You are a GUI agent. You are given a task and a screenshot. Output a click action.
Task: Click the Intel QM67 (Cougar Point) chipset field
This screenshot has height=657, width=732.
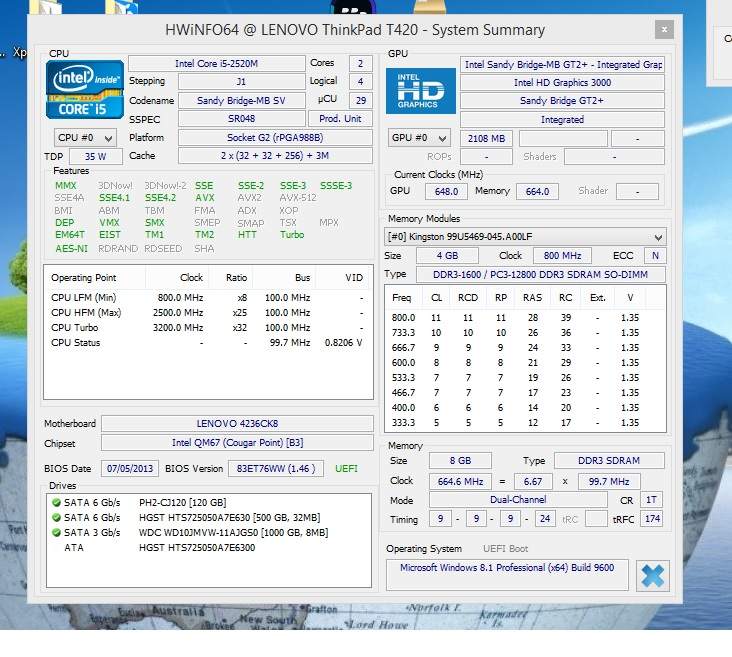(x=237, y=443)
